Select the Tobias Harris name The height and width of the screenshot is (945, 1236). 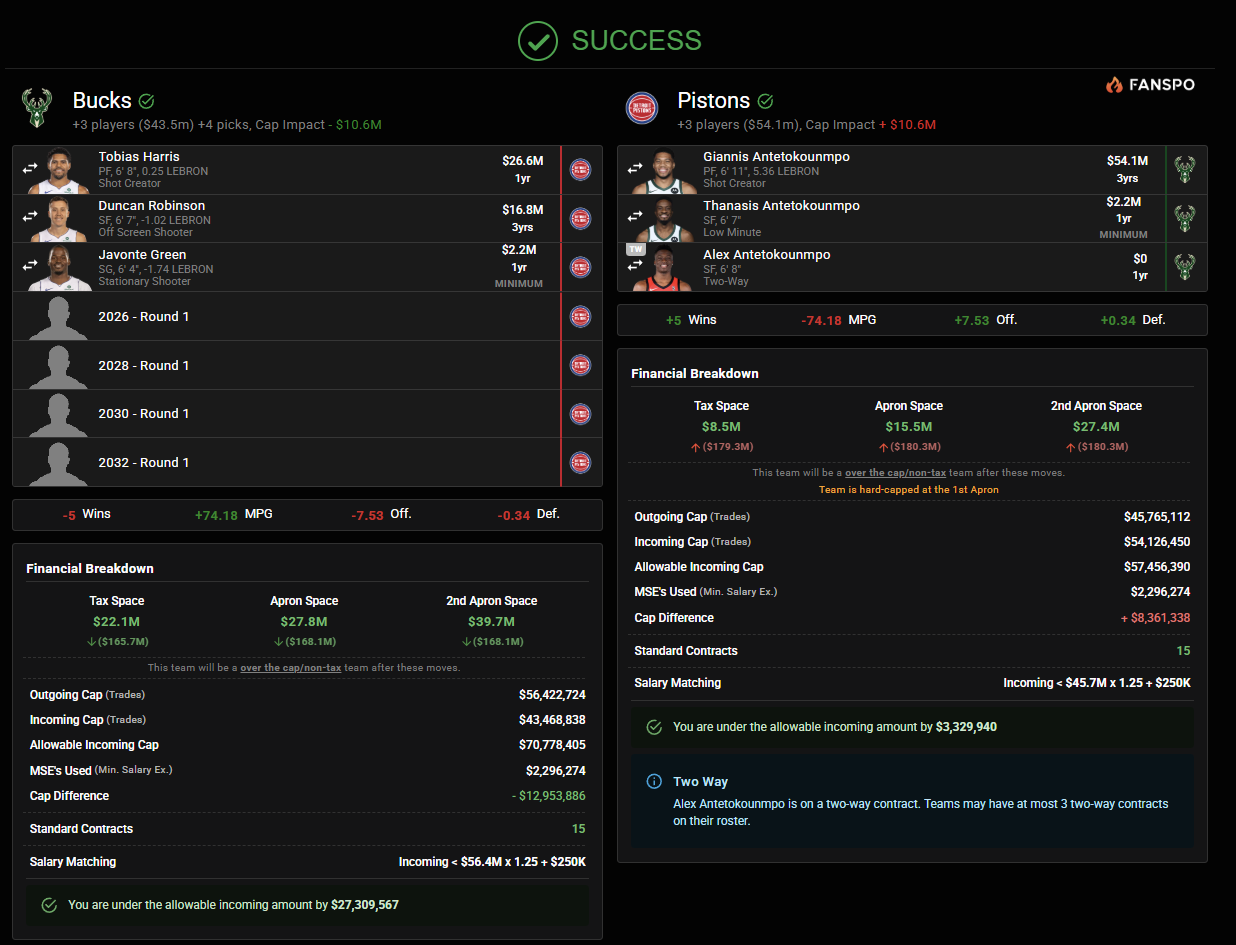tap(139, 156)
